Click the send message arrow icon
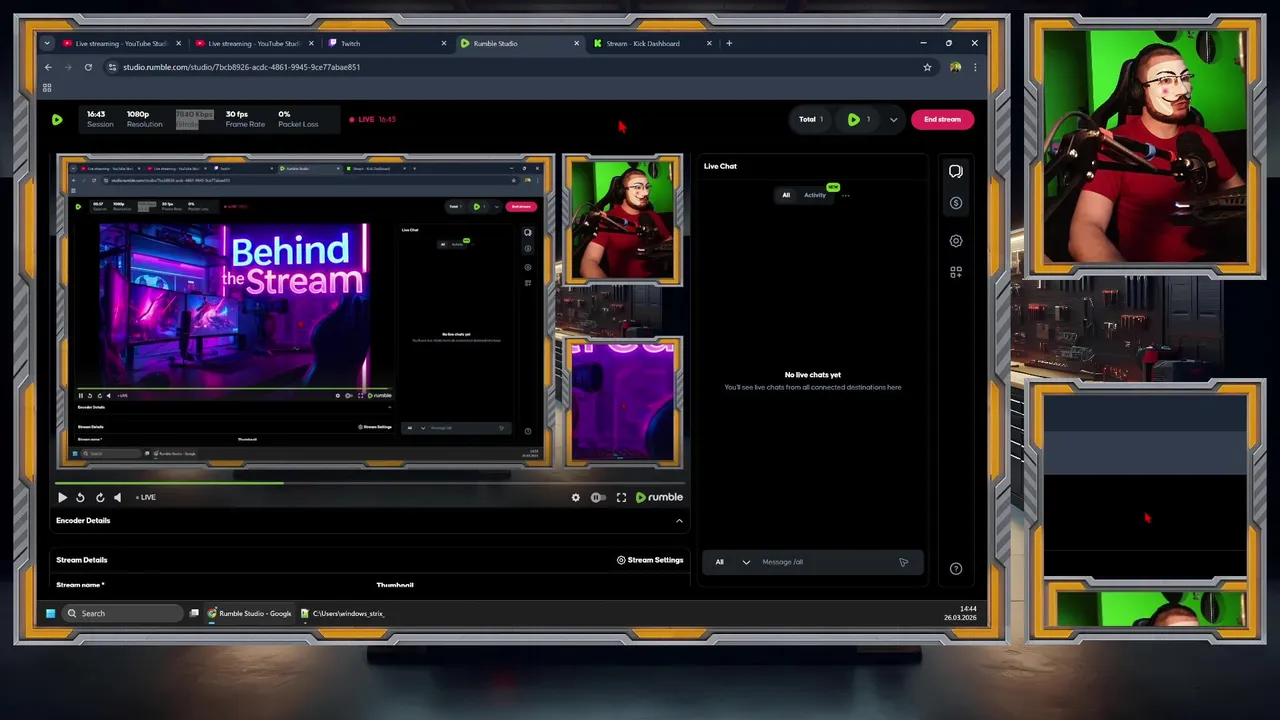The image size is (1280, 720). coord(904,562)
